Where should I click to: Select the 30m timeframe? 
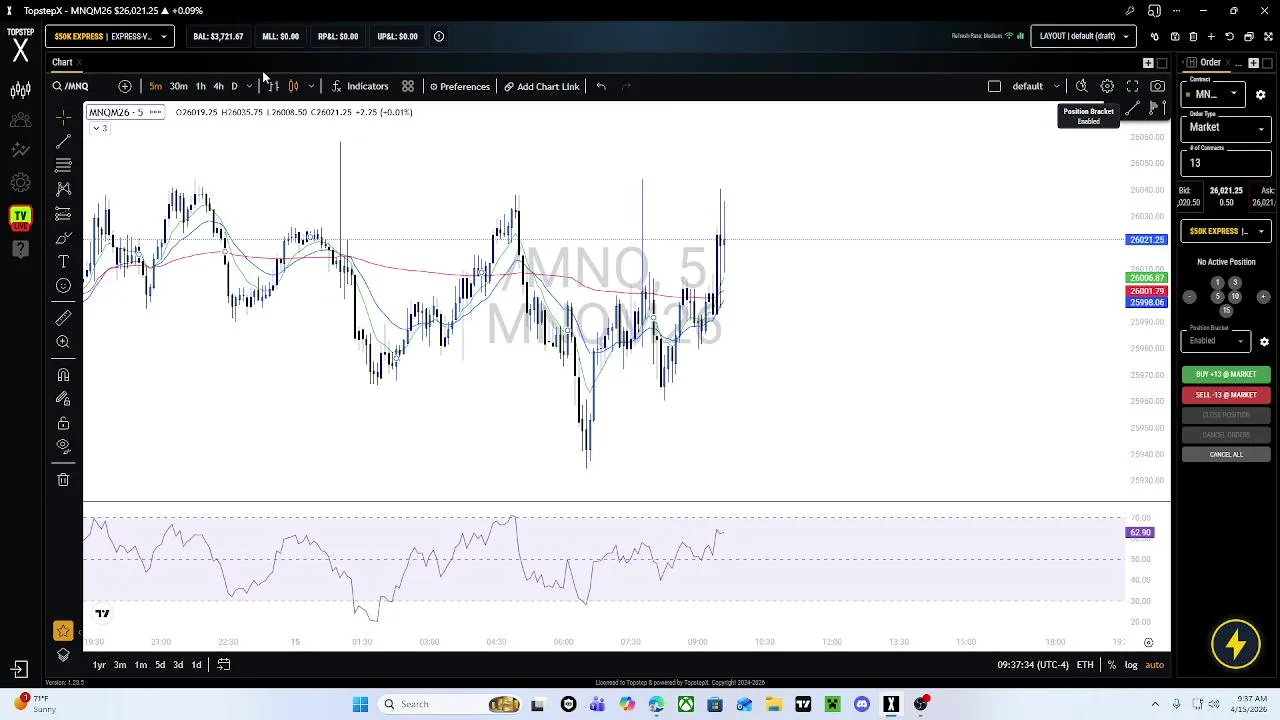pyautogui.click(x=178, y=86)
